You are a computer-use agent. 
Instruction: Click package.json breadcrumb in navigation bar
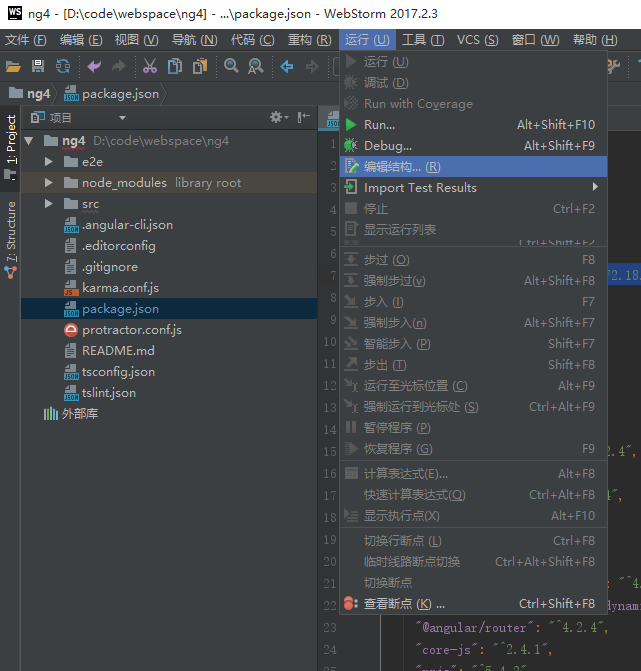point(112,94)
